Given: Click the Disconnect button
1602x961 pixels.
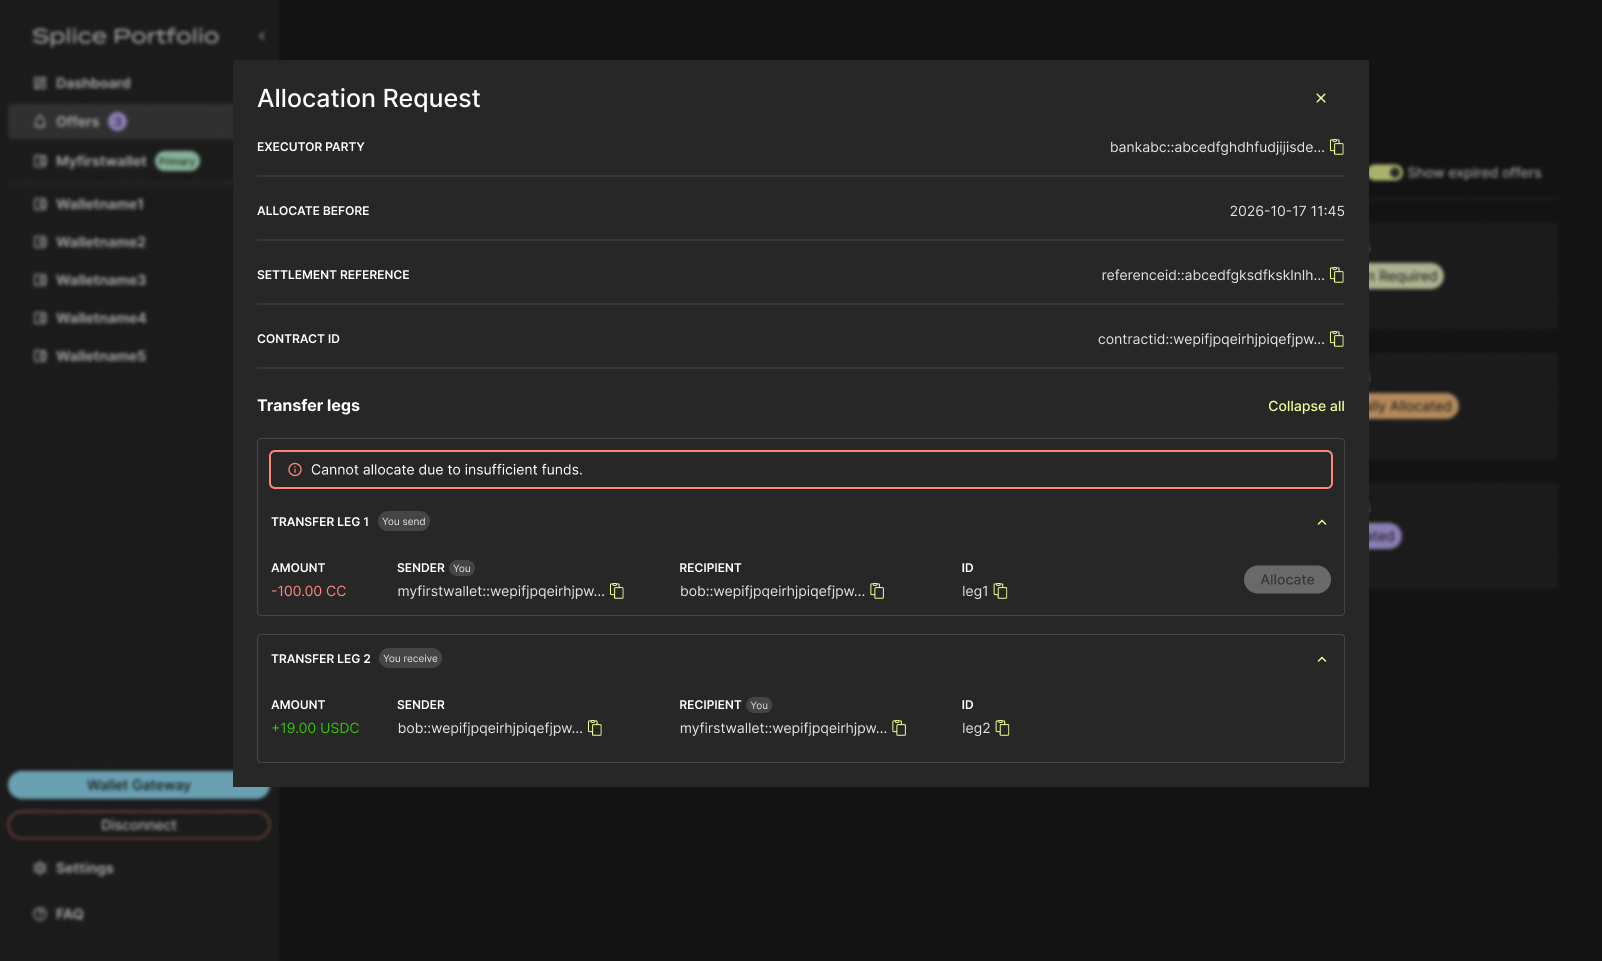Looking at the screenshot, I should coord(138,825).
